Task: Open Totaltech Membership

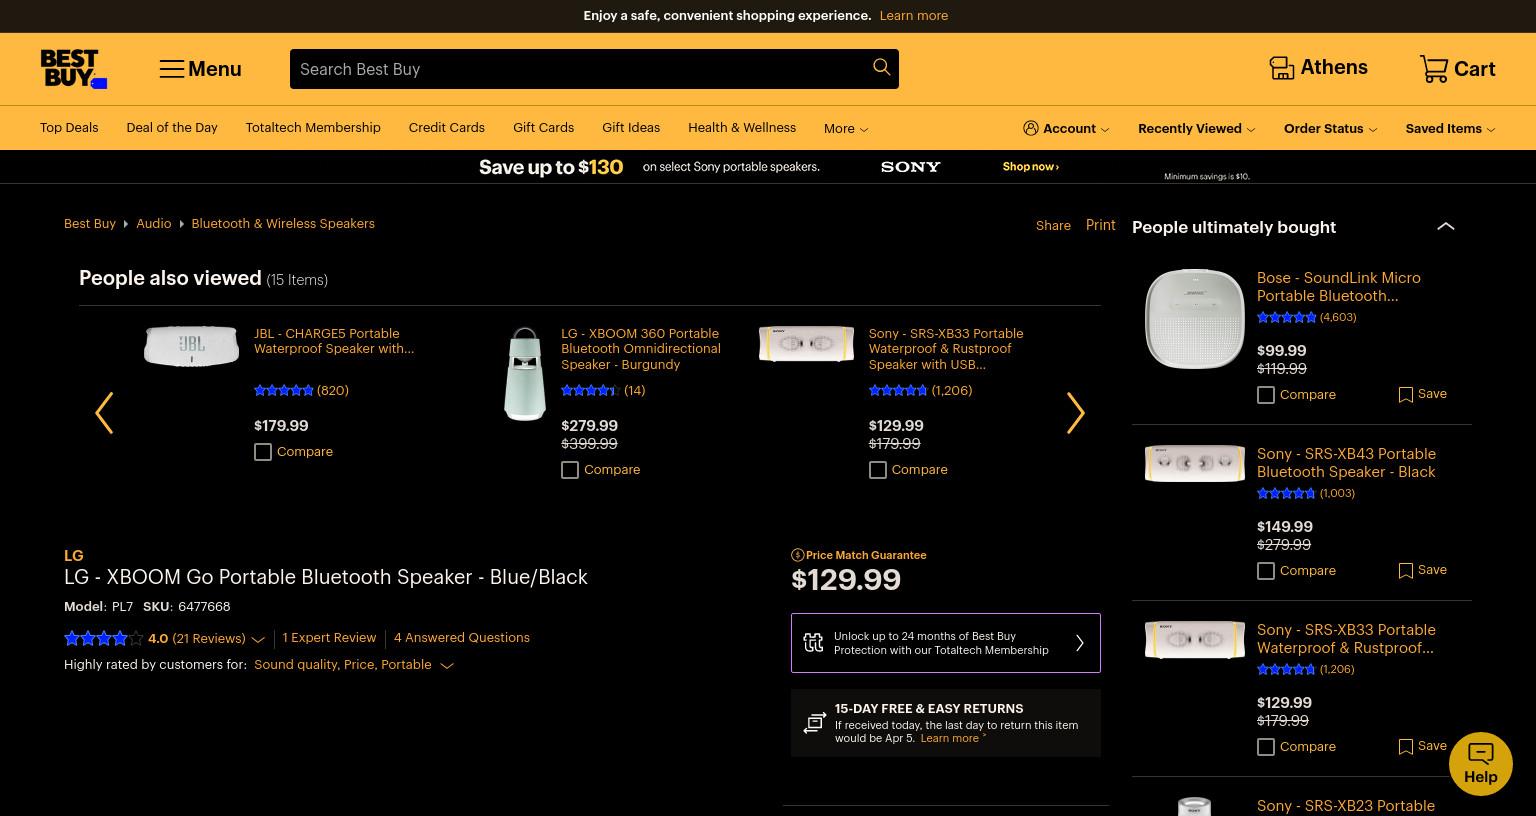Action: [x=313, y=127]
